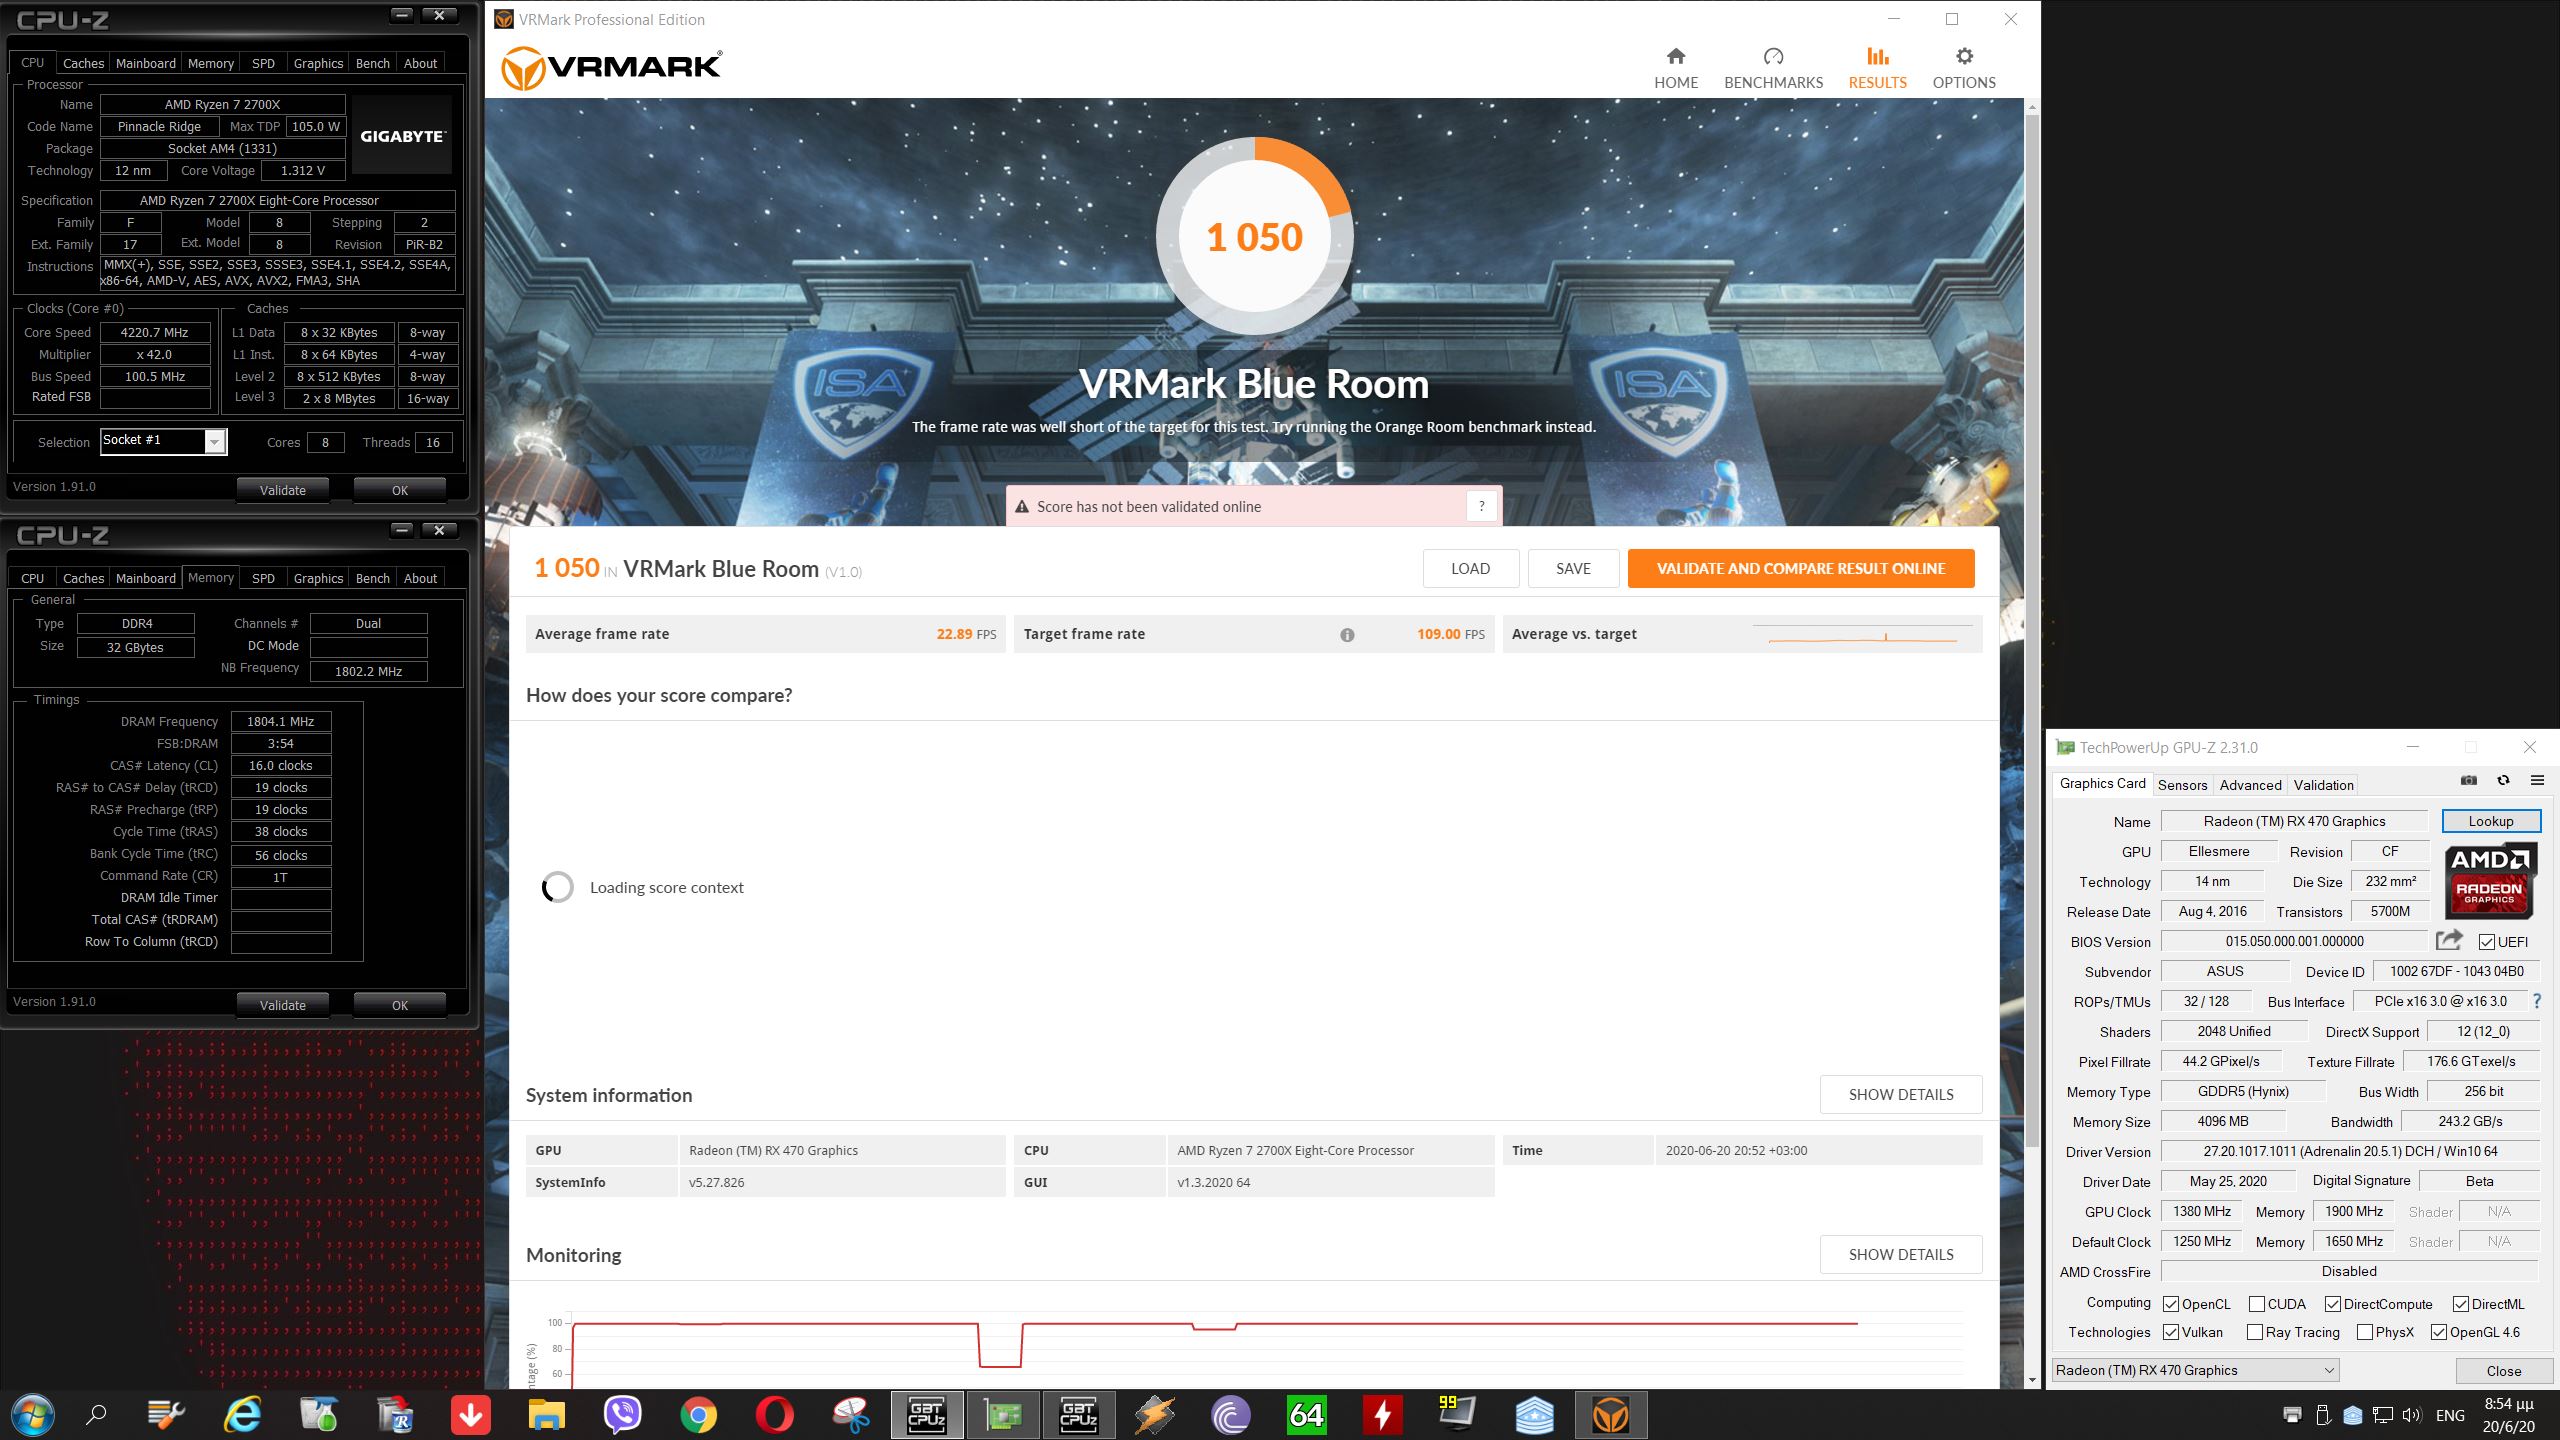Viewport: 2560px width, 1440px height.
Task: Open Google Chrome from the taskbar
Action: pos(698,1415)
